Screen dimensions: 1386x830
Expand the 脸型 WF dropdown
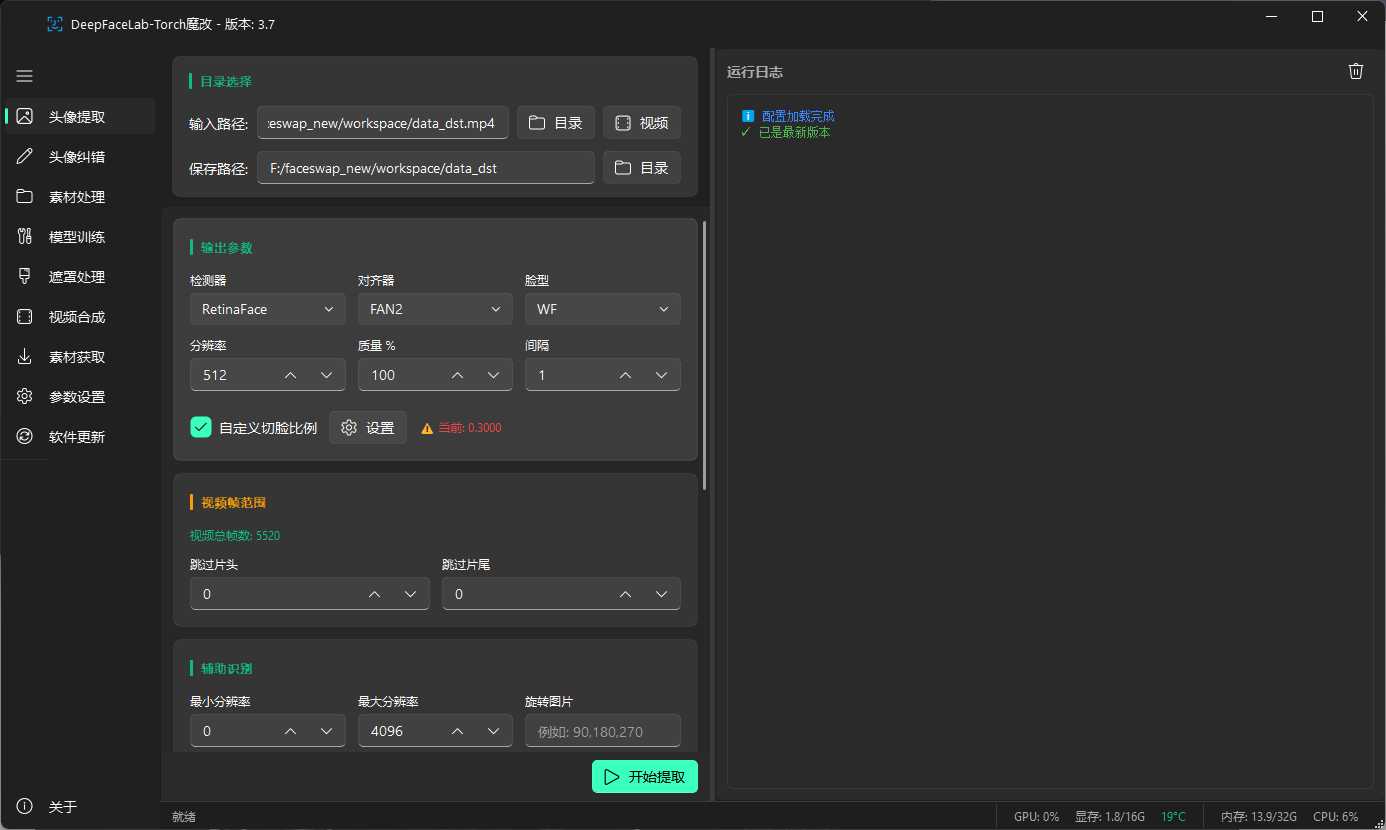[602, 309]
